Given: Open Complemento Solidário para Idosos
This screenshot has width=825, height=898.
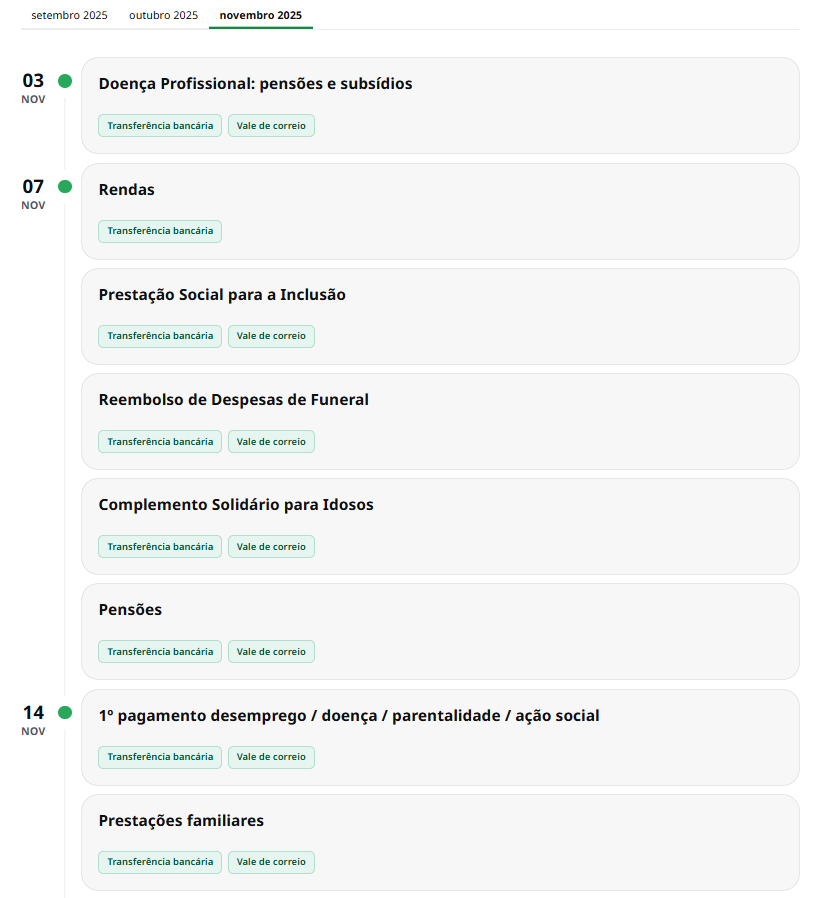Looking at the screenshot, I should click(236, 505).
